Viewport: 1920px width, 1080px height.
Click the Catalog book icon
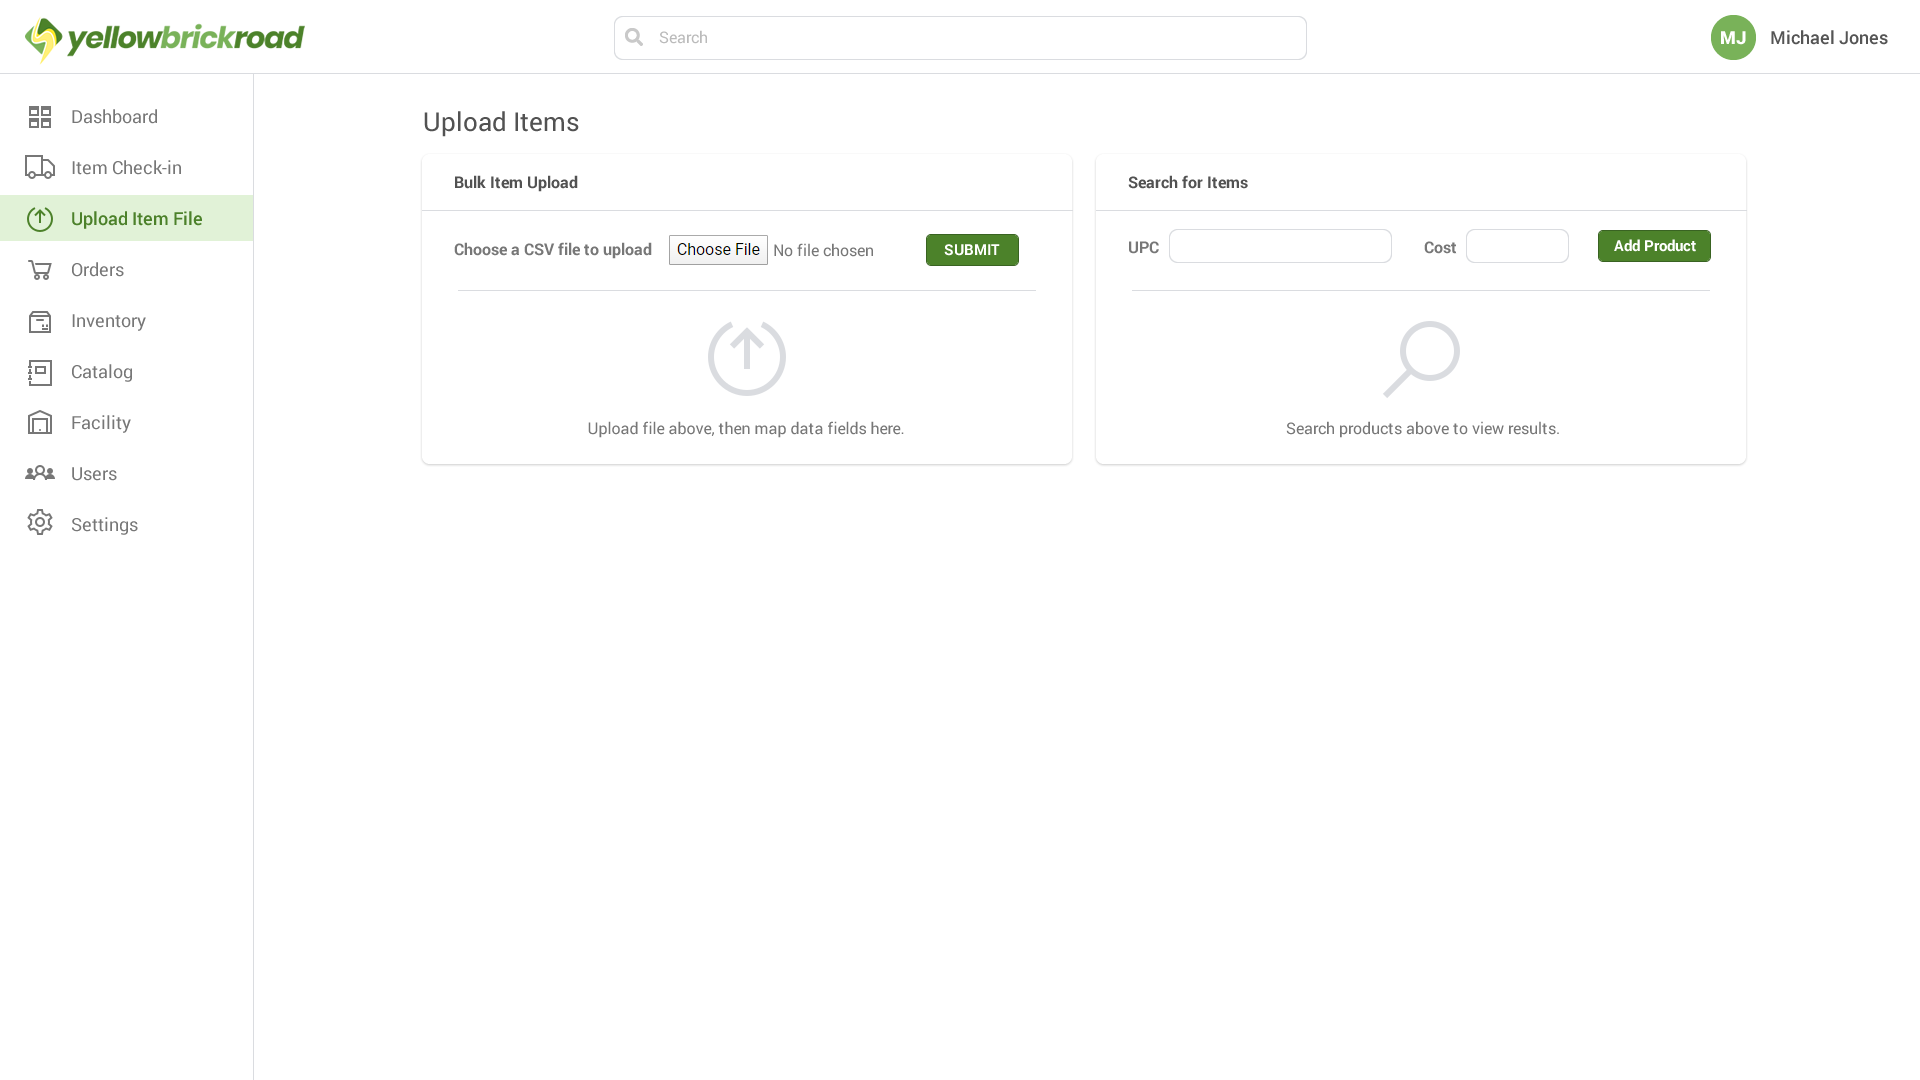[x=40, y=372]
